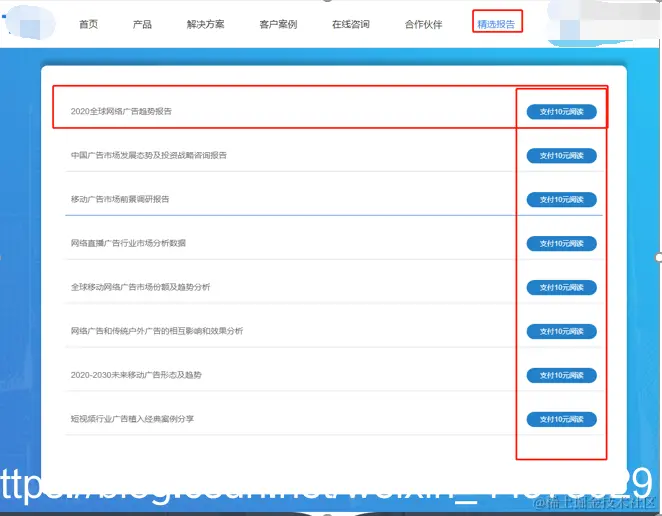Open the 首页 menu item
Image resolution: width=662 pixels, height=516 pixels.
pos(89,24)
